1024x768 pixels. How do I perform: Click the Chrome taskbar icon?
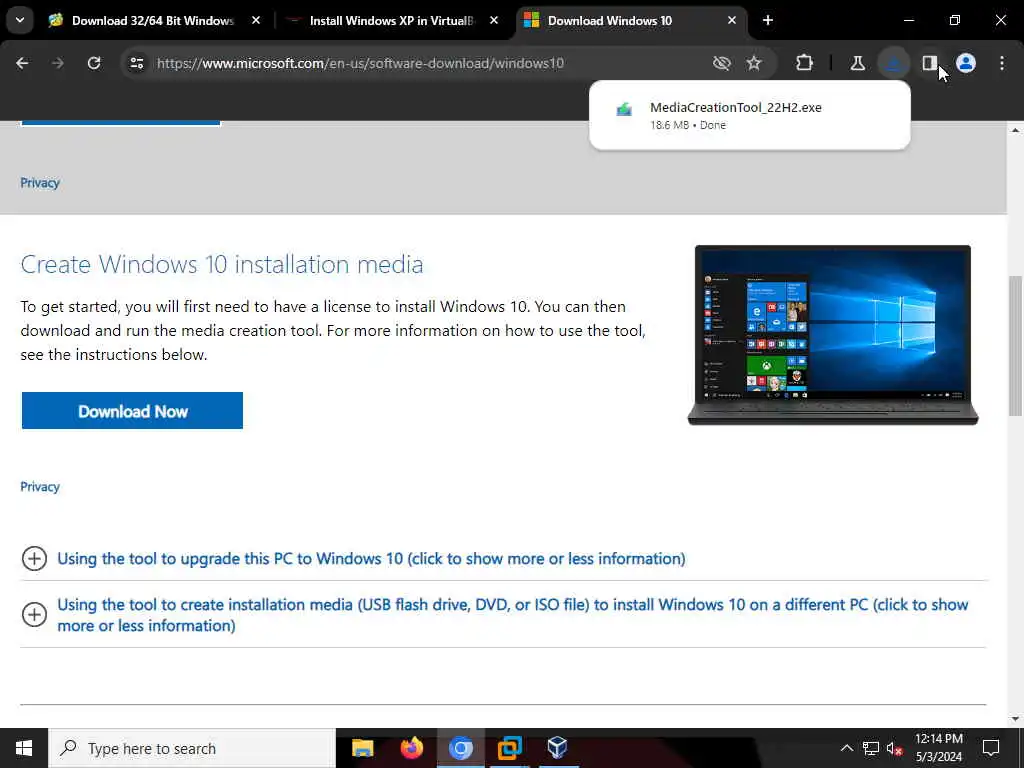click(460, 748)
